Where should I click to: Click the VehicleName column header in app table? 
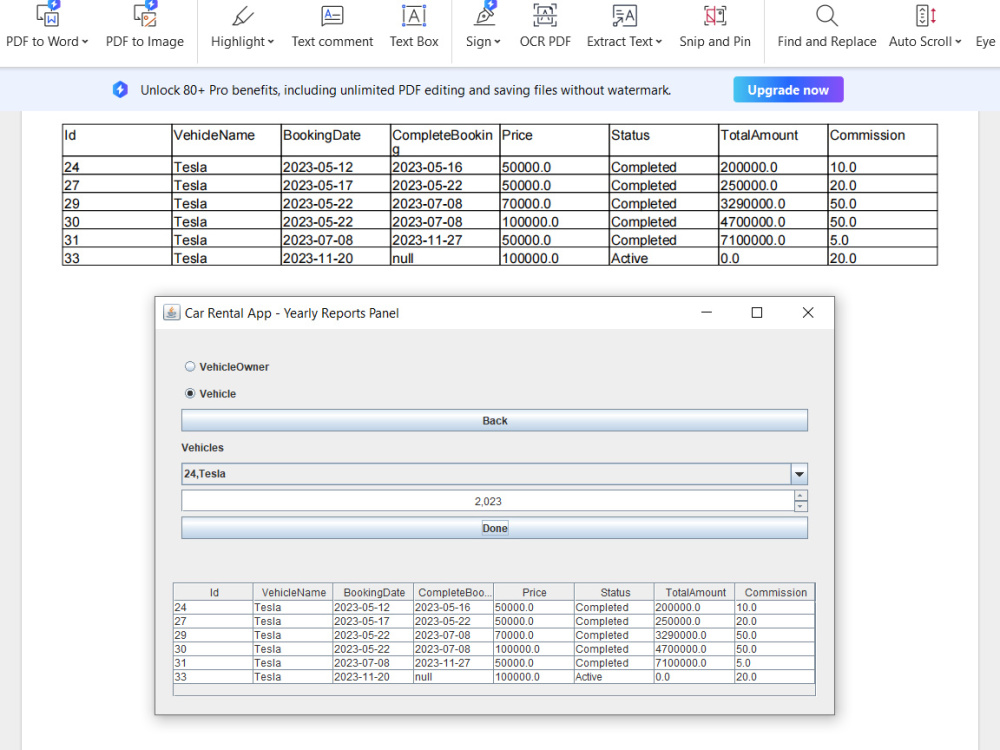tap(293, 592)
